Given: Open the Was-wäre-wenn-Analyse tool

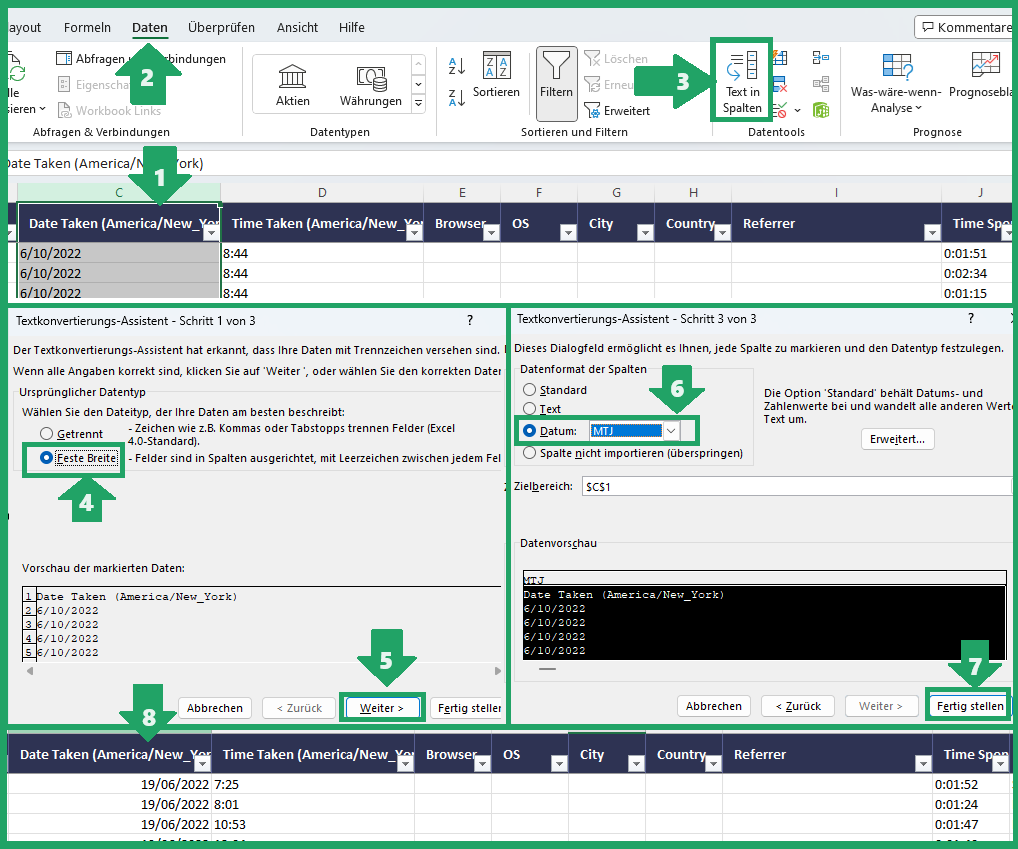Looking at the screenshot, I should tap(896, 82).
